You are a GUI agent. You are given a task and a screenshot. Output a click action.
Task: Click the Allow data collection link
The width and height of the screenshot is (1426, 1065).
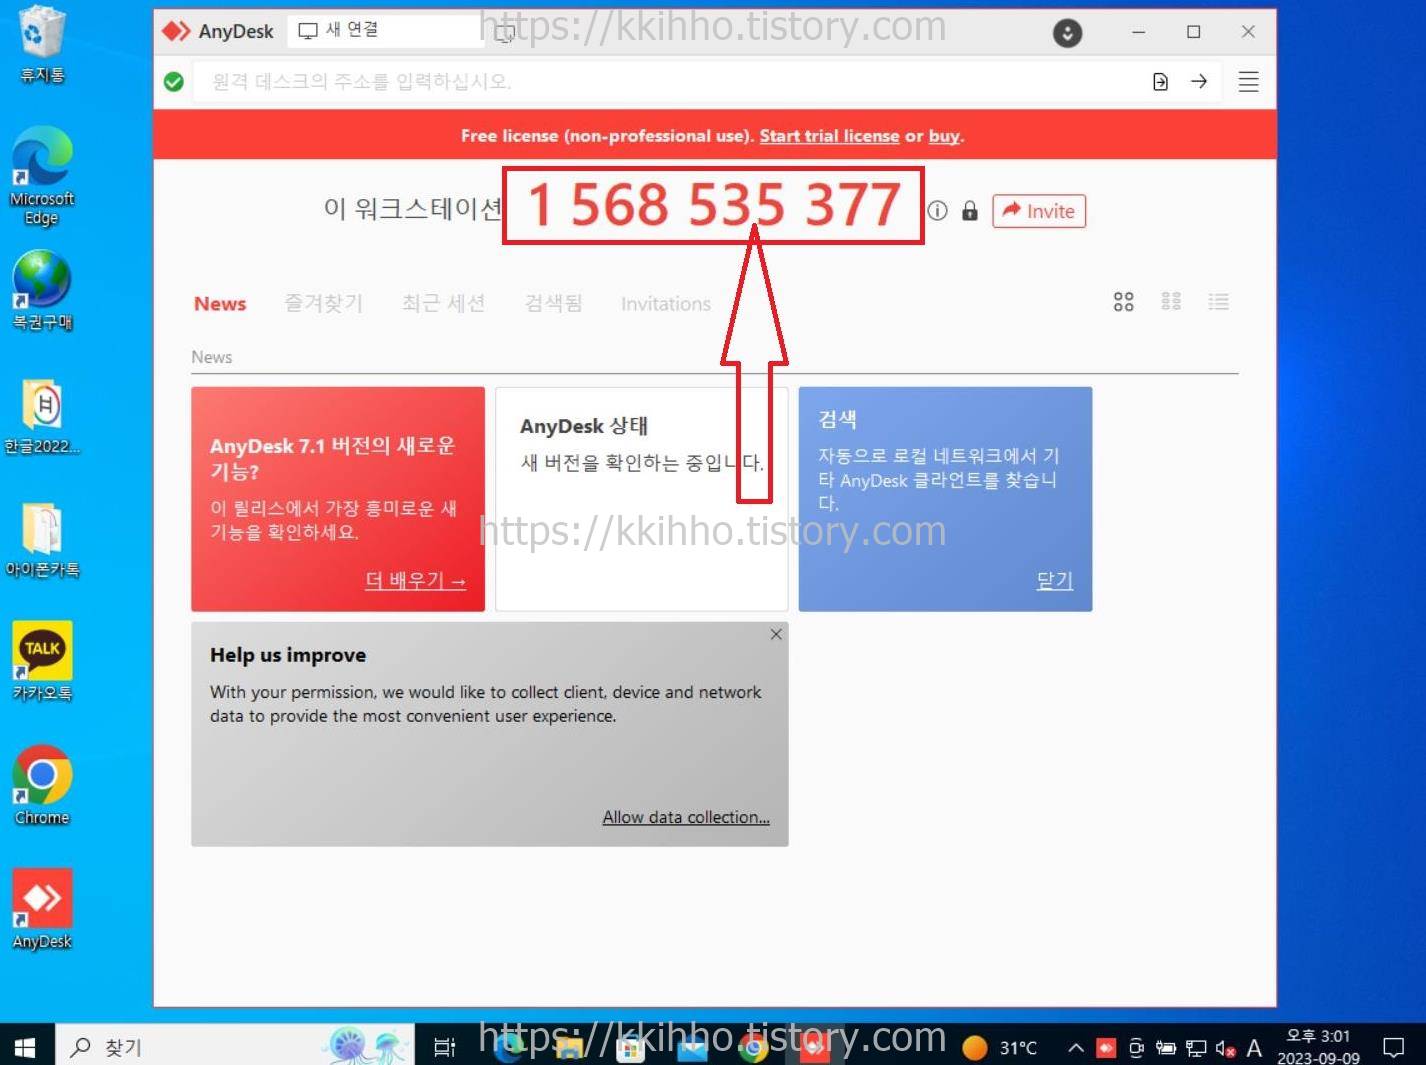pyautogui.click(x=686, y=817)
